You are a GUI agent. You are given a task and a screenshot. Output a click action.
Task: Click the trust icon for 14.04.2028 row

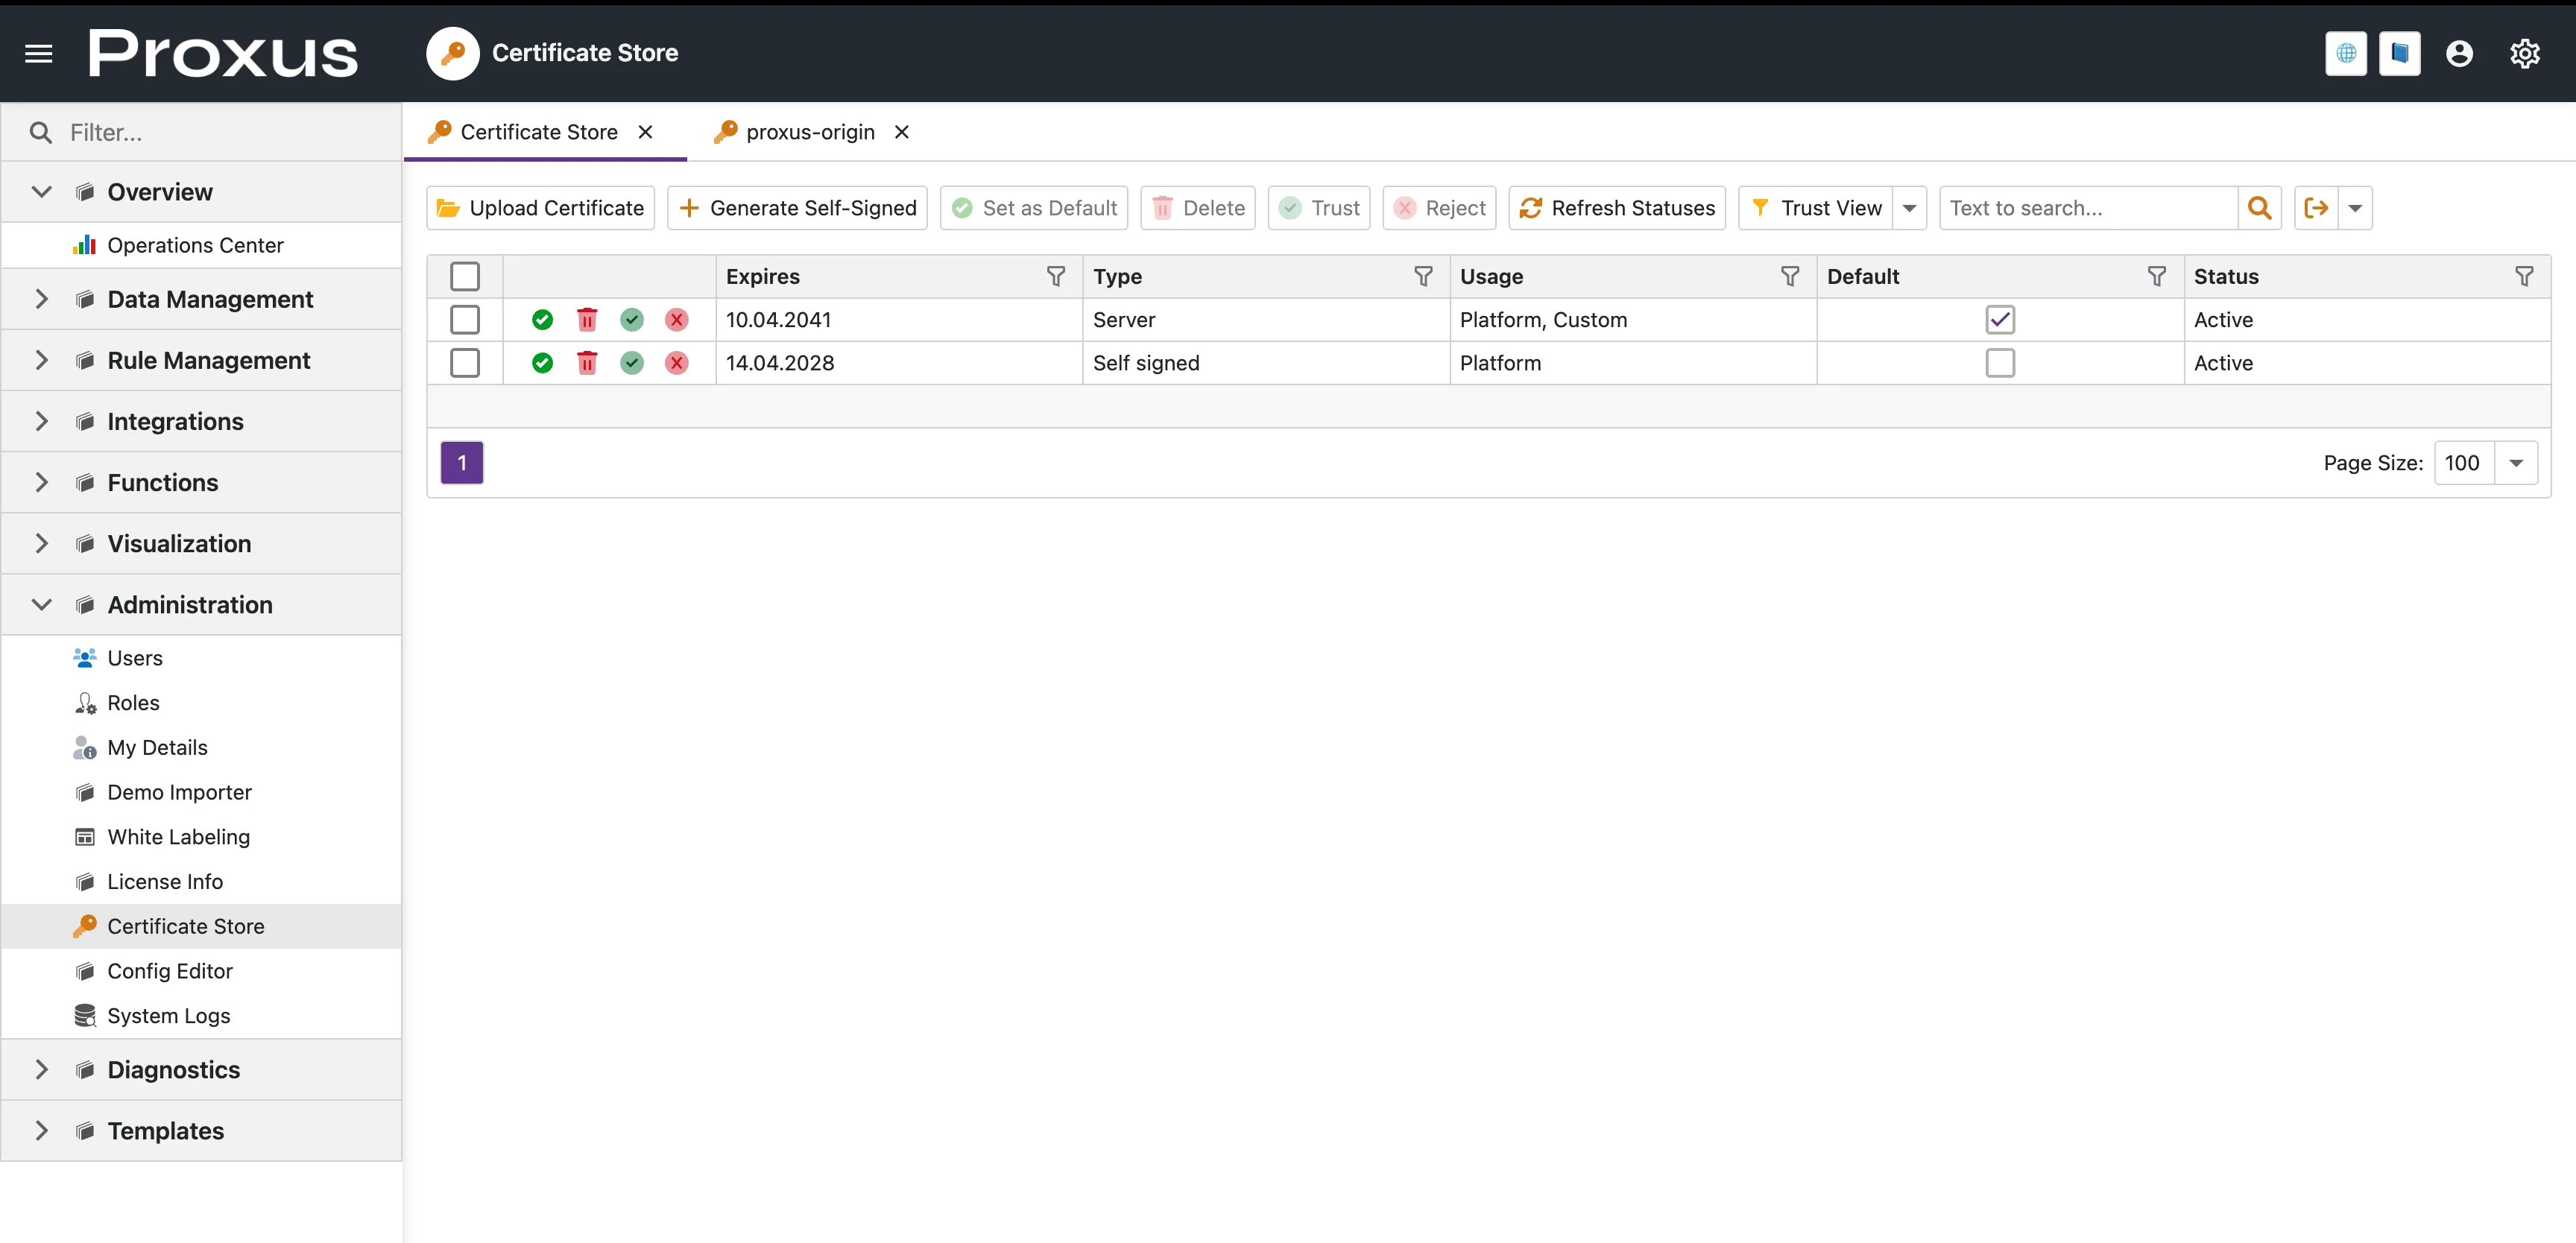point(632,363)
